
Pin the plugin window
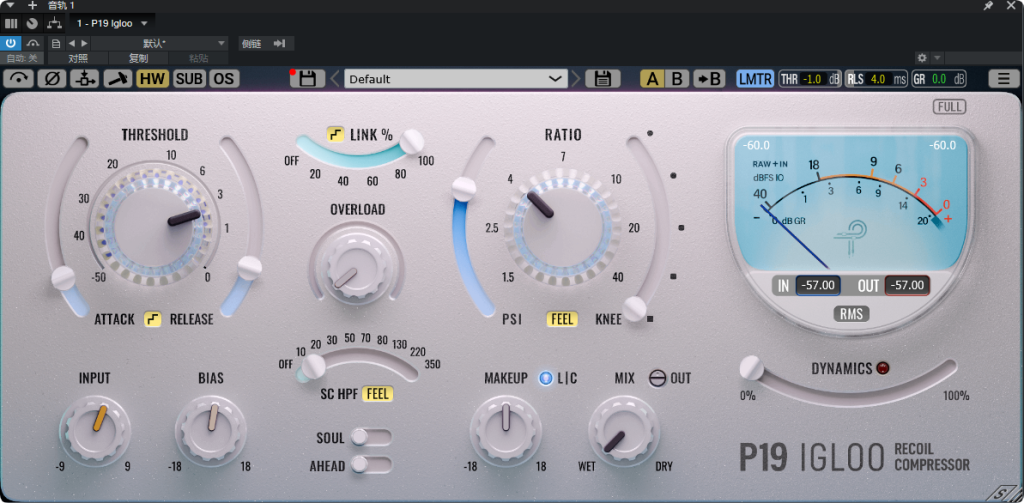[989, 5]
